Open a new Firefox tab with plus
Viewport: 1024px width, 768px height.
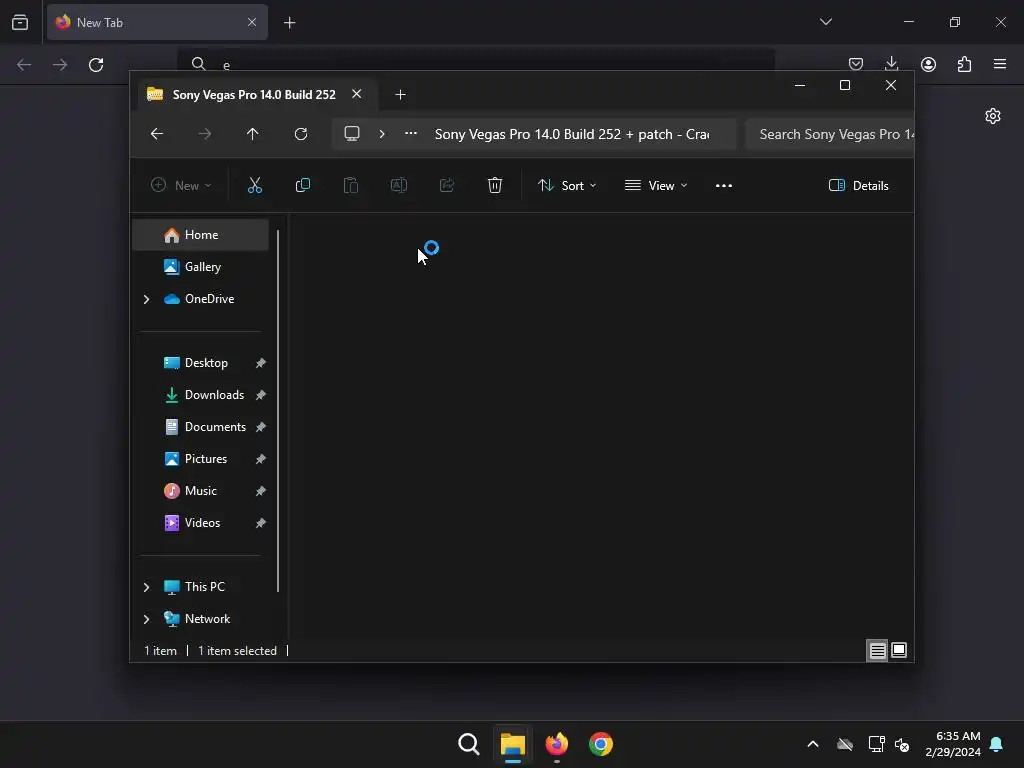pyautogui.click(x=289, y=23)
